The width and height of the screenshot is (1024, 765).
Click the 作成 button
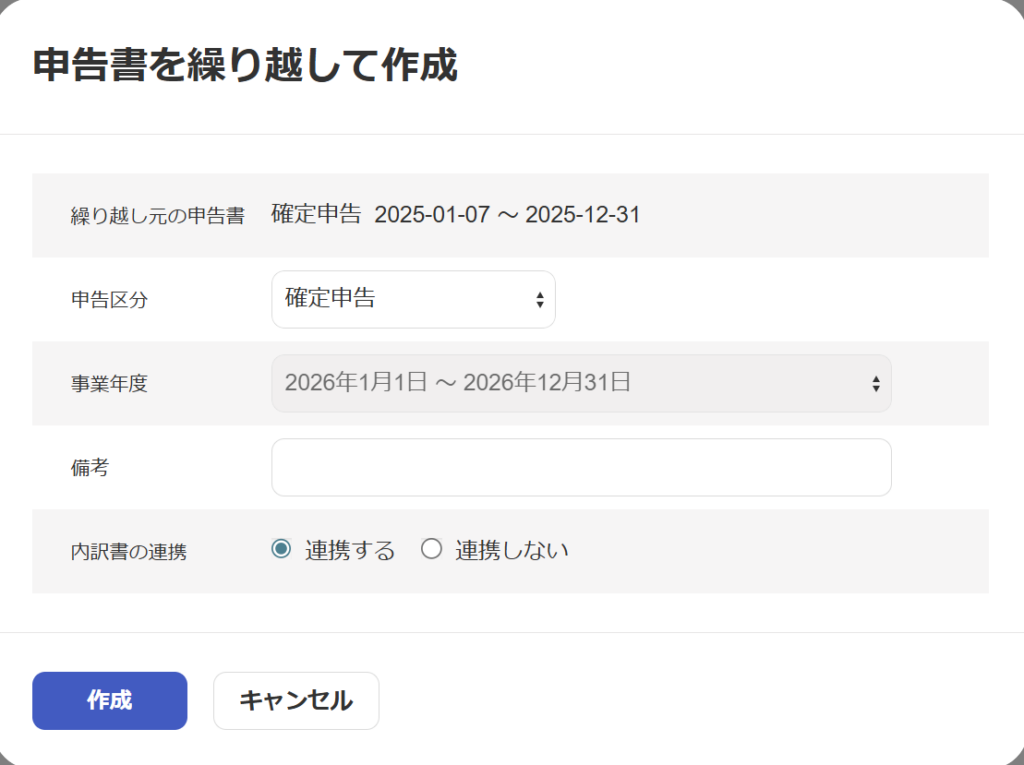110,701
